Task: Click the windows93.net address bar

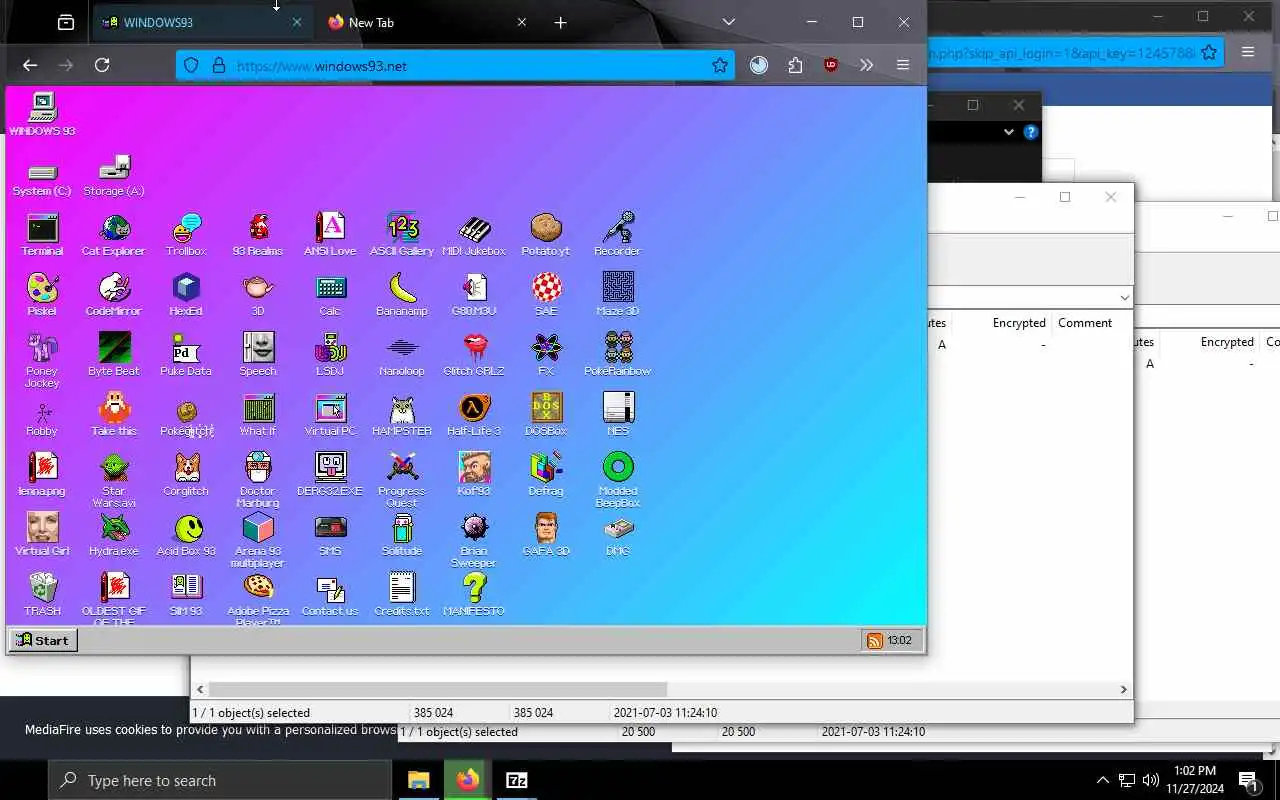Action: coord(456,65)
